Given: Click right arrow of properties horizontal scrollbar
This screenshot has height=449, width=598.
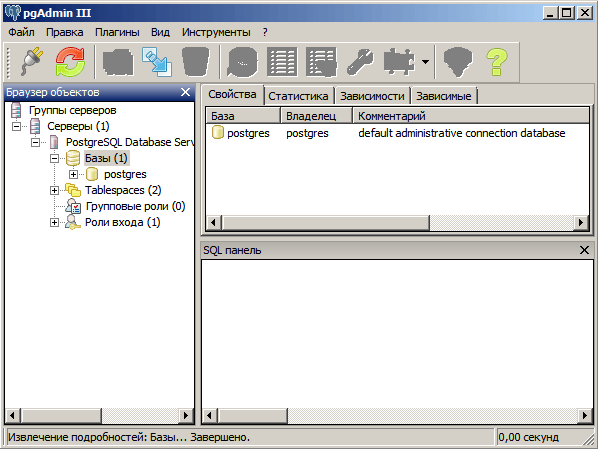Looking at the screenshot, I should 581,222.
